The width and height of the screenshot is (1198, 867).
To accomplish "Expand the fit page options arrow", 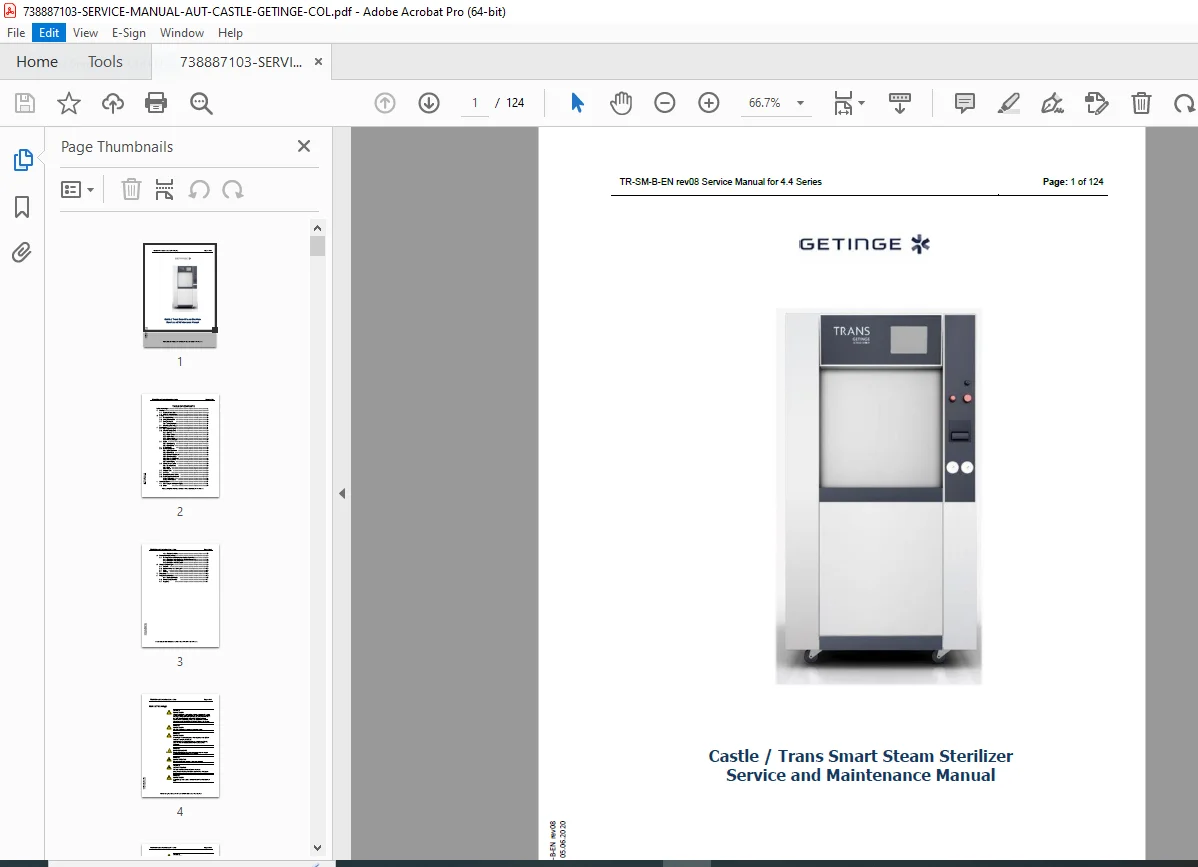I will [861, 102].
